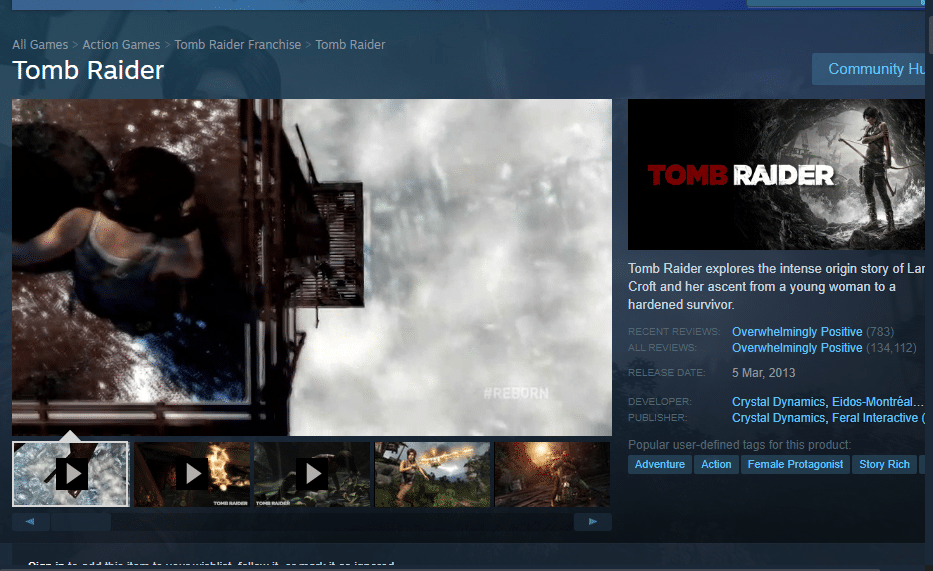Select the Action tag

716,465
